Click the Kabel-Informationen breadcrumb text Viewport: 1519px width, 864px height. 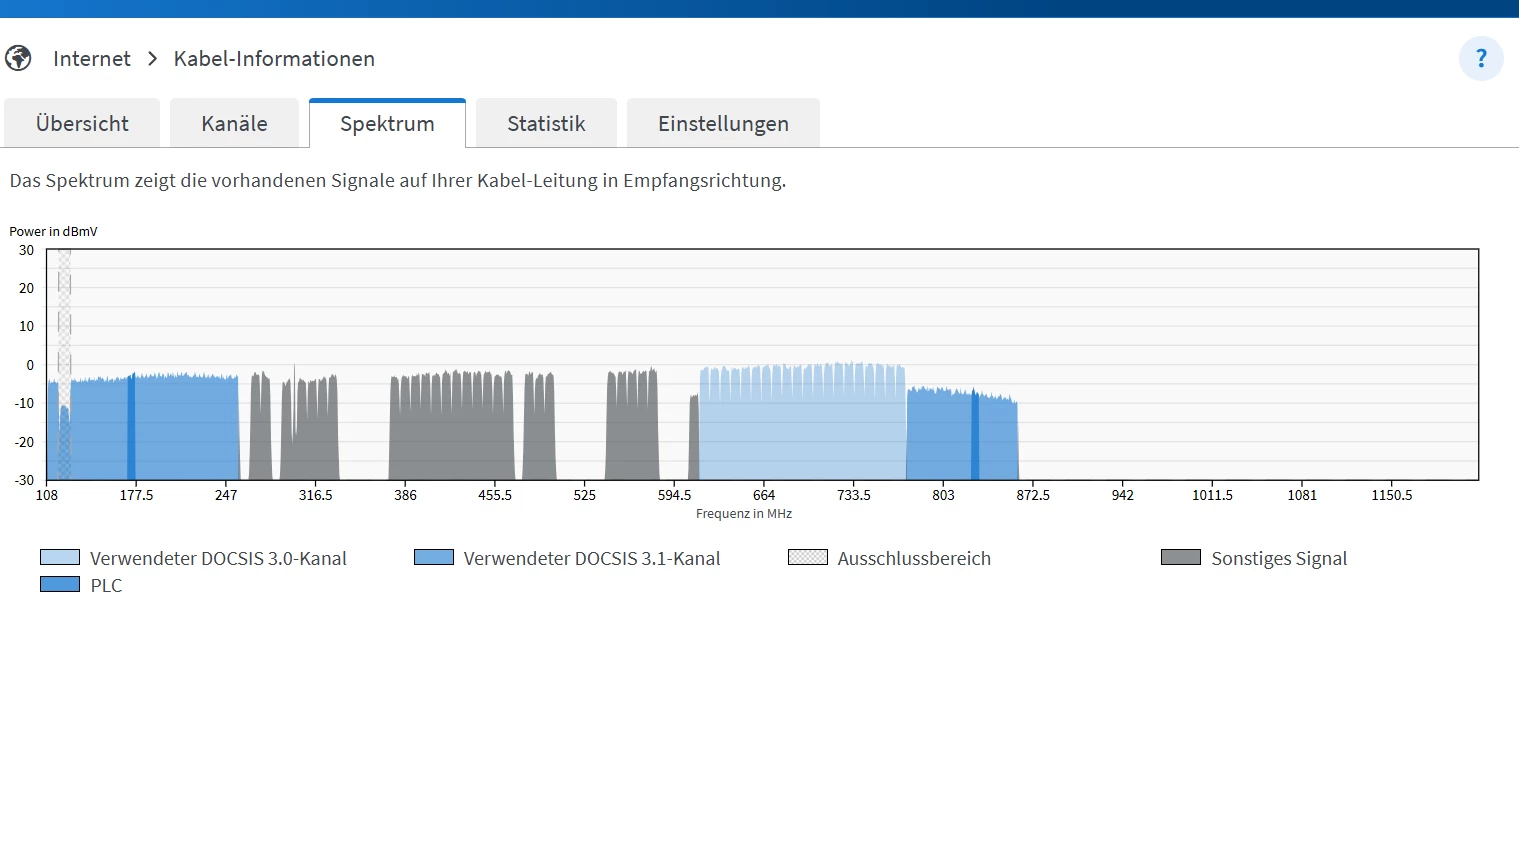coord(274,59)
